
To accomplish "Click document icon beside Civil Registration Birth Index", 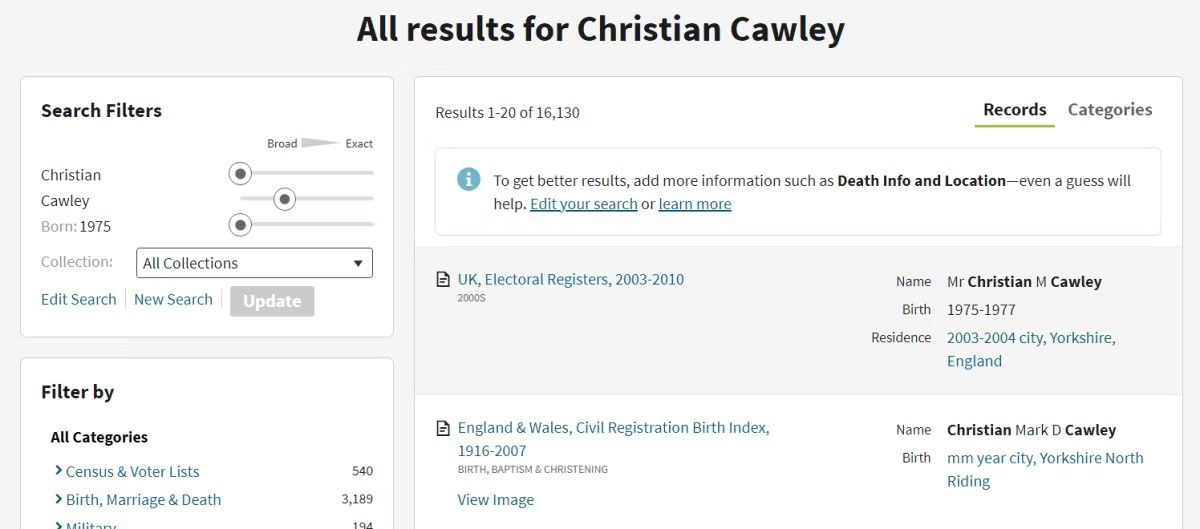I will (x=443, y=428).
